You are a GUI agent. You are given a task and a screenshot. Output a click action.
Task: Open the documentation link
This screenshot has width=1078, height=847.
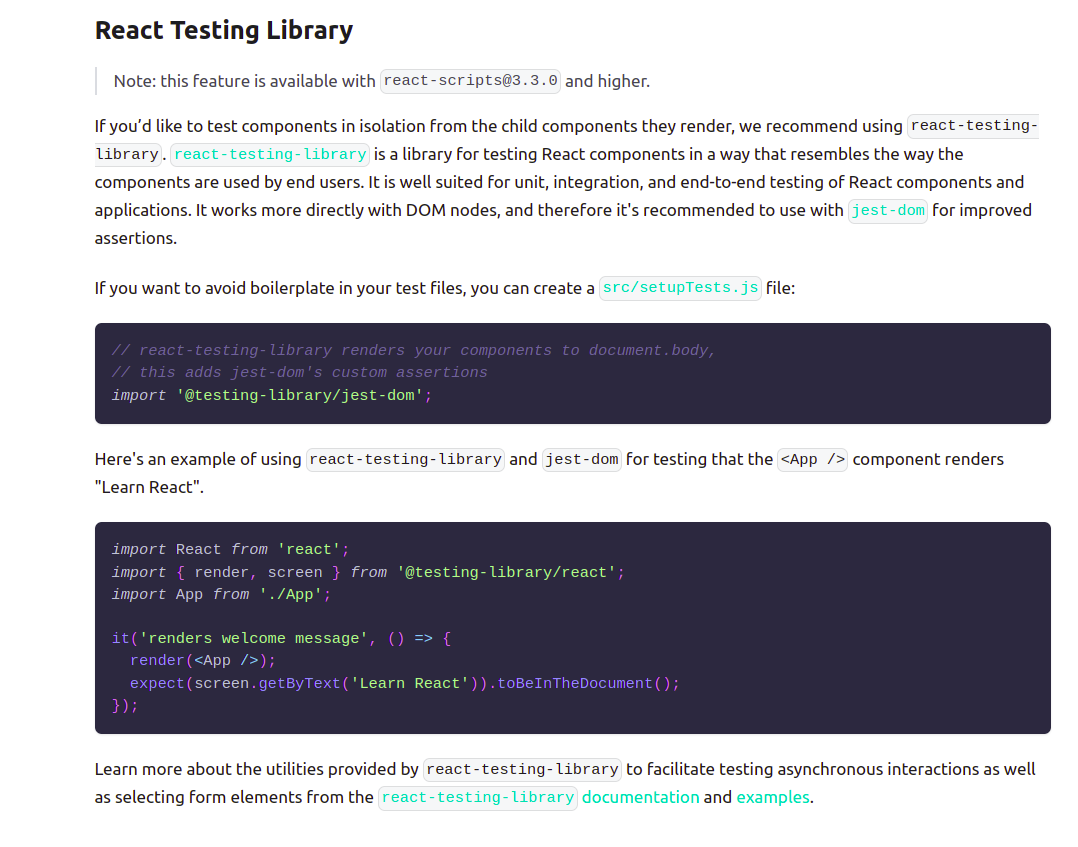tap(640, 798)
